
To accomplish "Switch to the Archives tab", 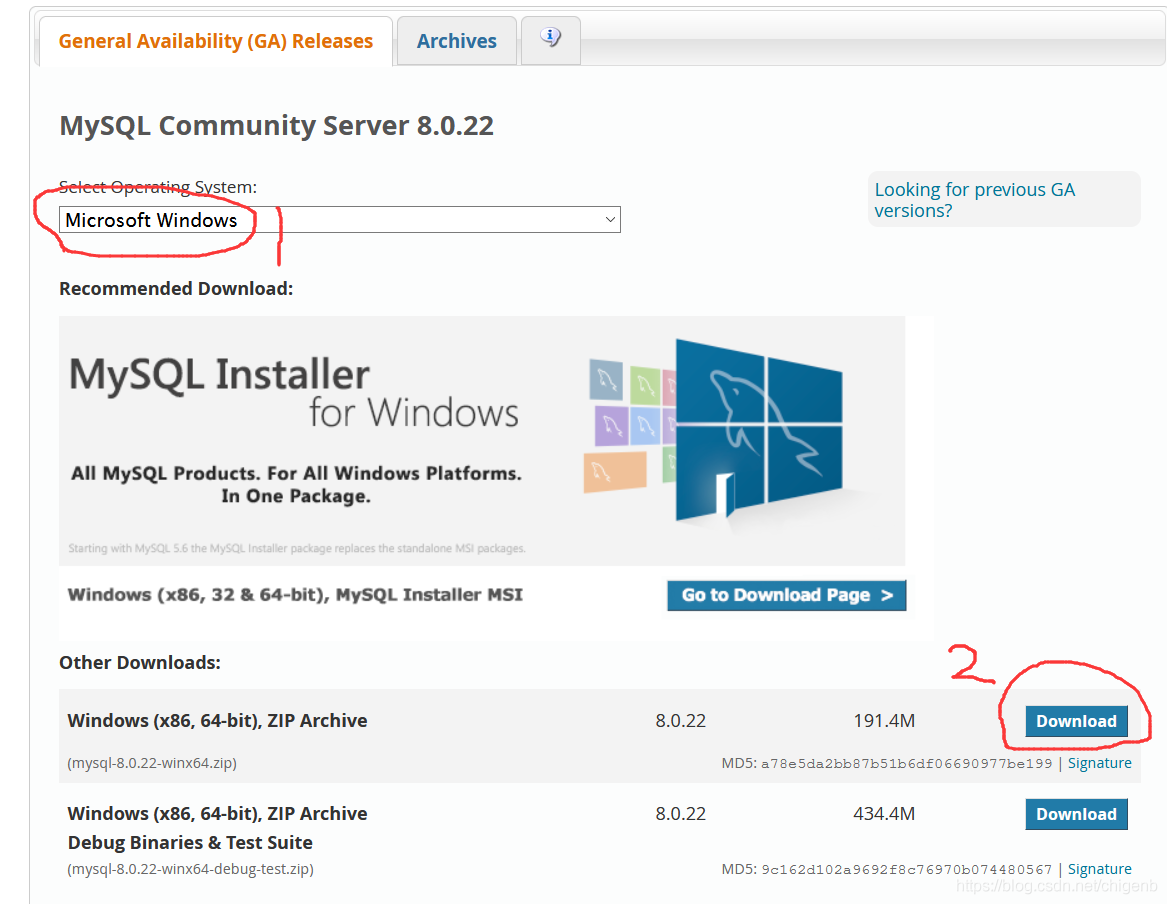I will point(456,42).
